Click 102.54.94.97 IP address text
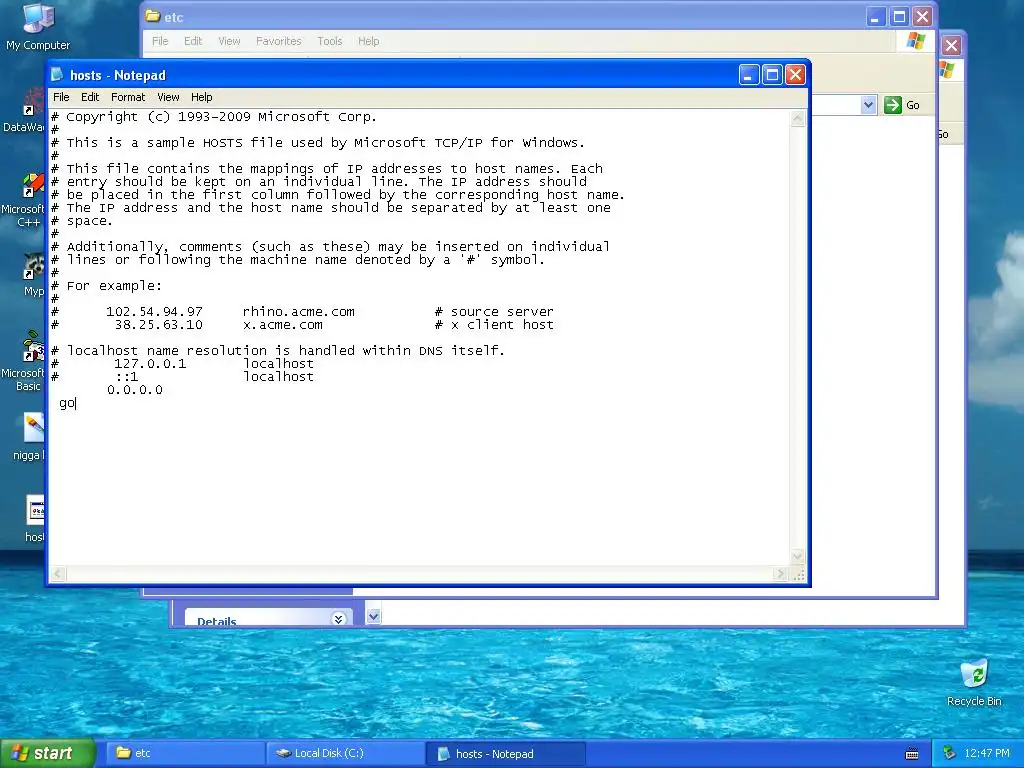The width and height of the screenshot is (1024, 768). [154, 312]
